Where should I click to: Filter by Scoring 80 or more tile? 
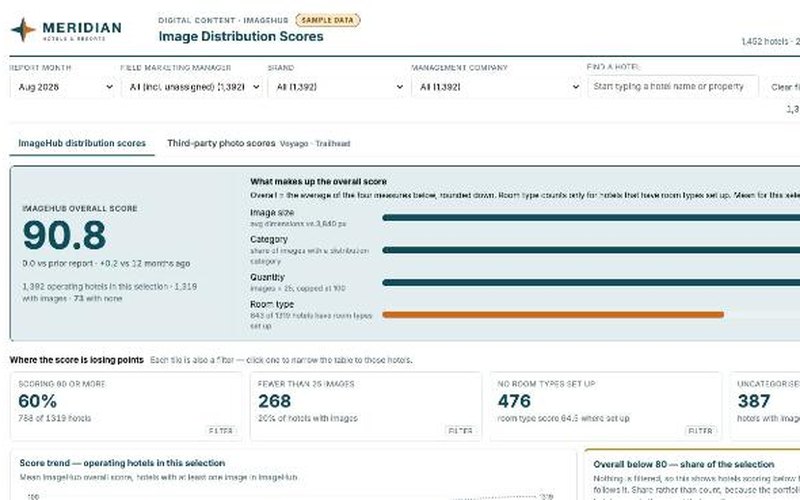point(126,406)
